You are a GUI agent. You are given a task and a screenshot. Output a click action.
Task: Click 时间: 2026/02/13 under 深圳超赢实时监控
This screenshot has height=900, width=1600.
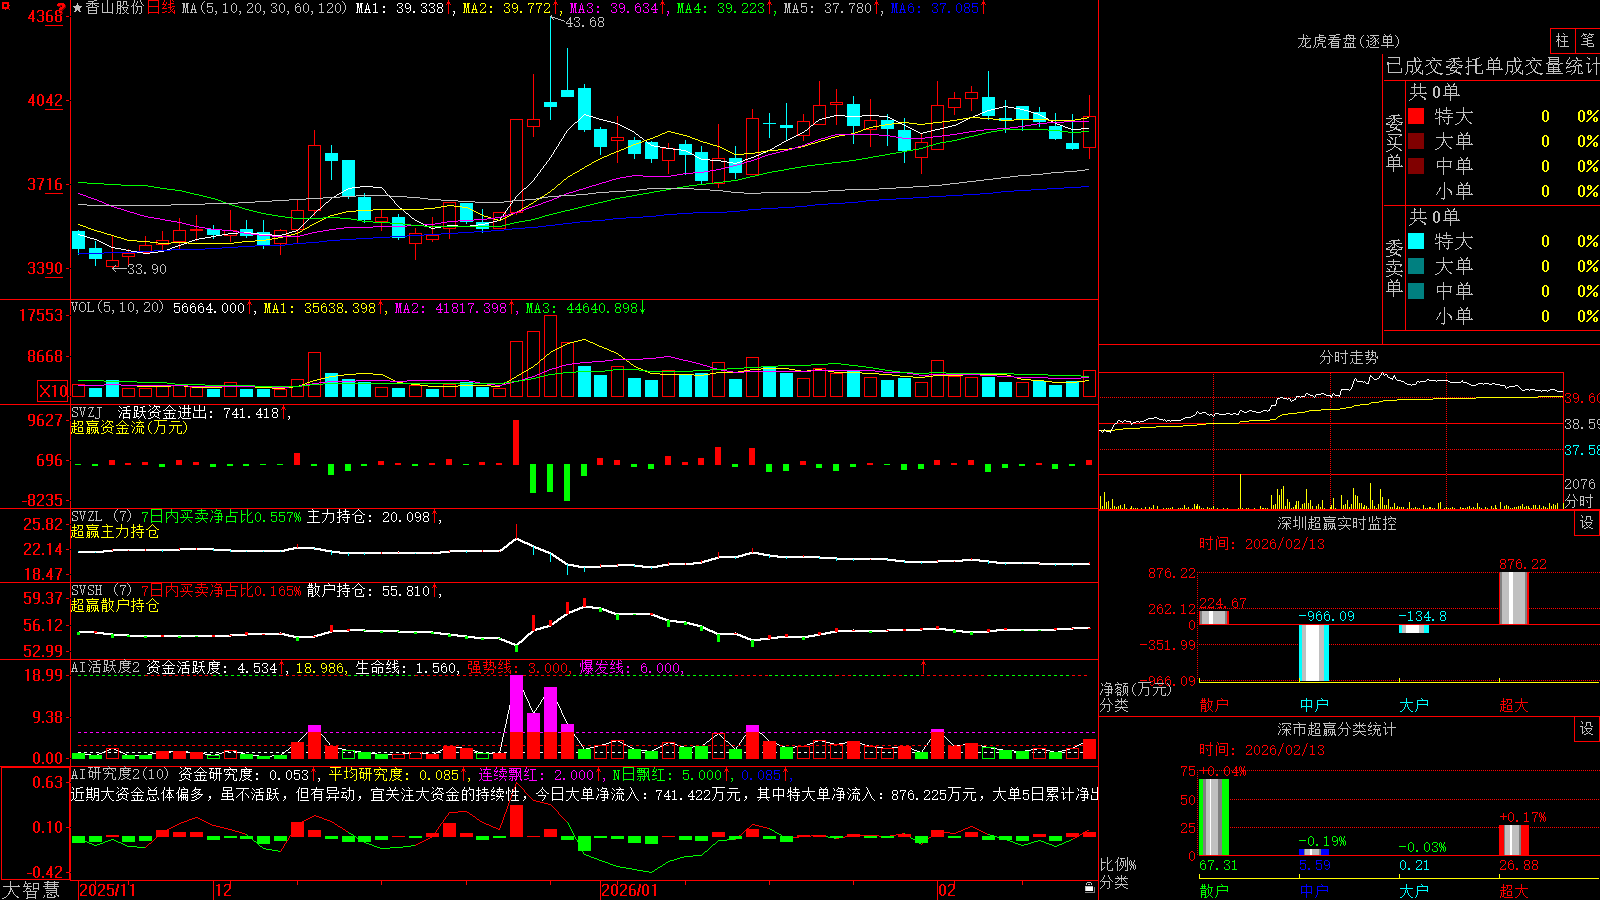pos(1262,544)
